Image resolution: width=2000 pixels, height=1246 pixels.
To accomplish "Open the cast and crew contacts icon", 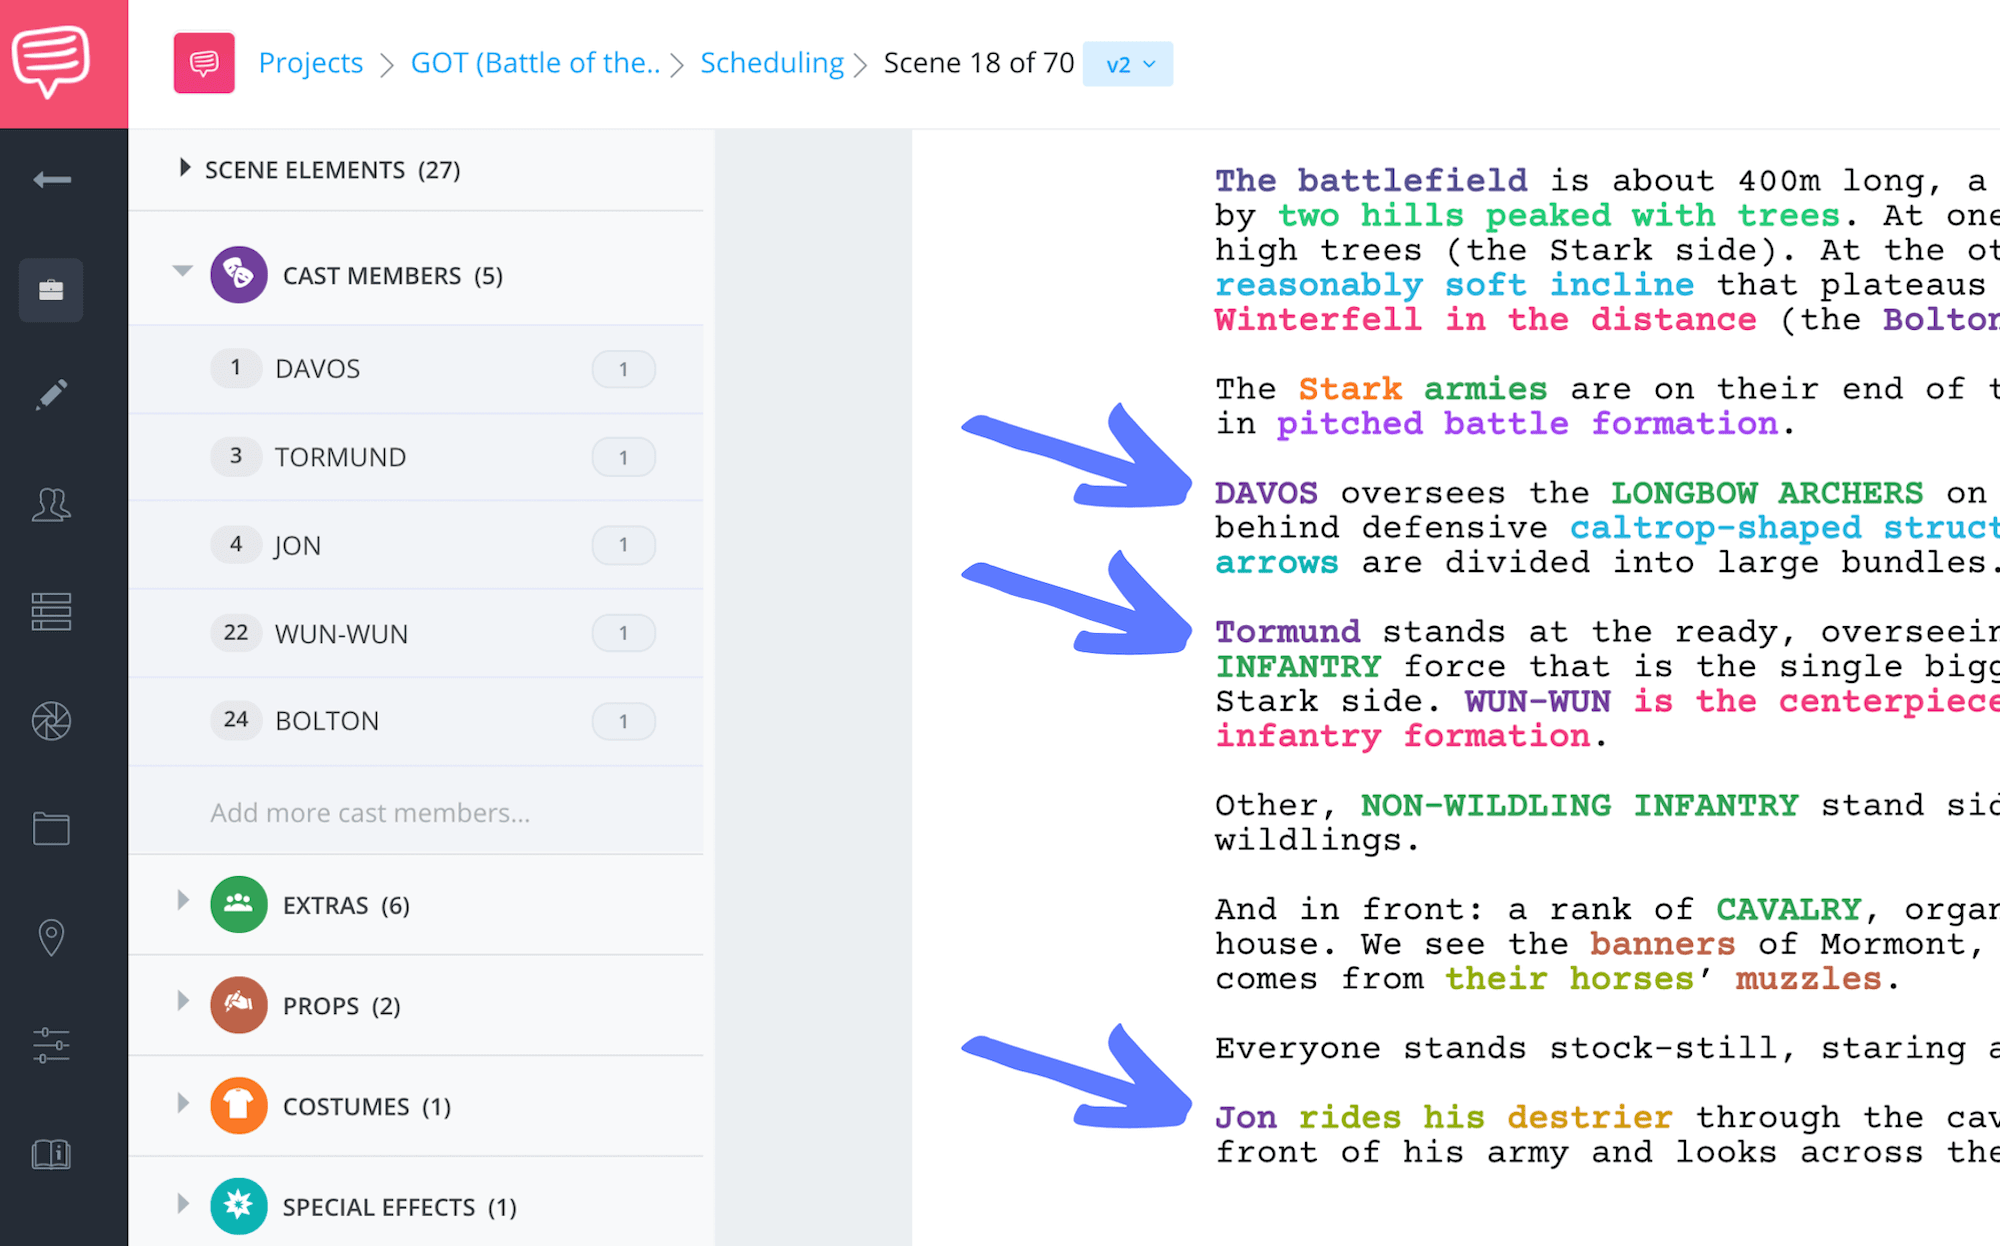I will click(51, 505).
